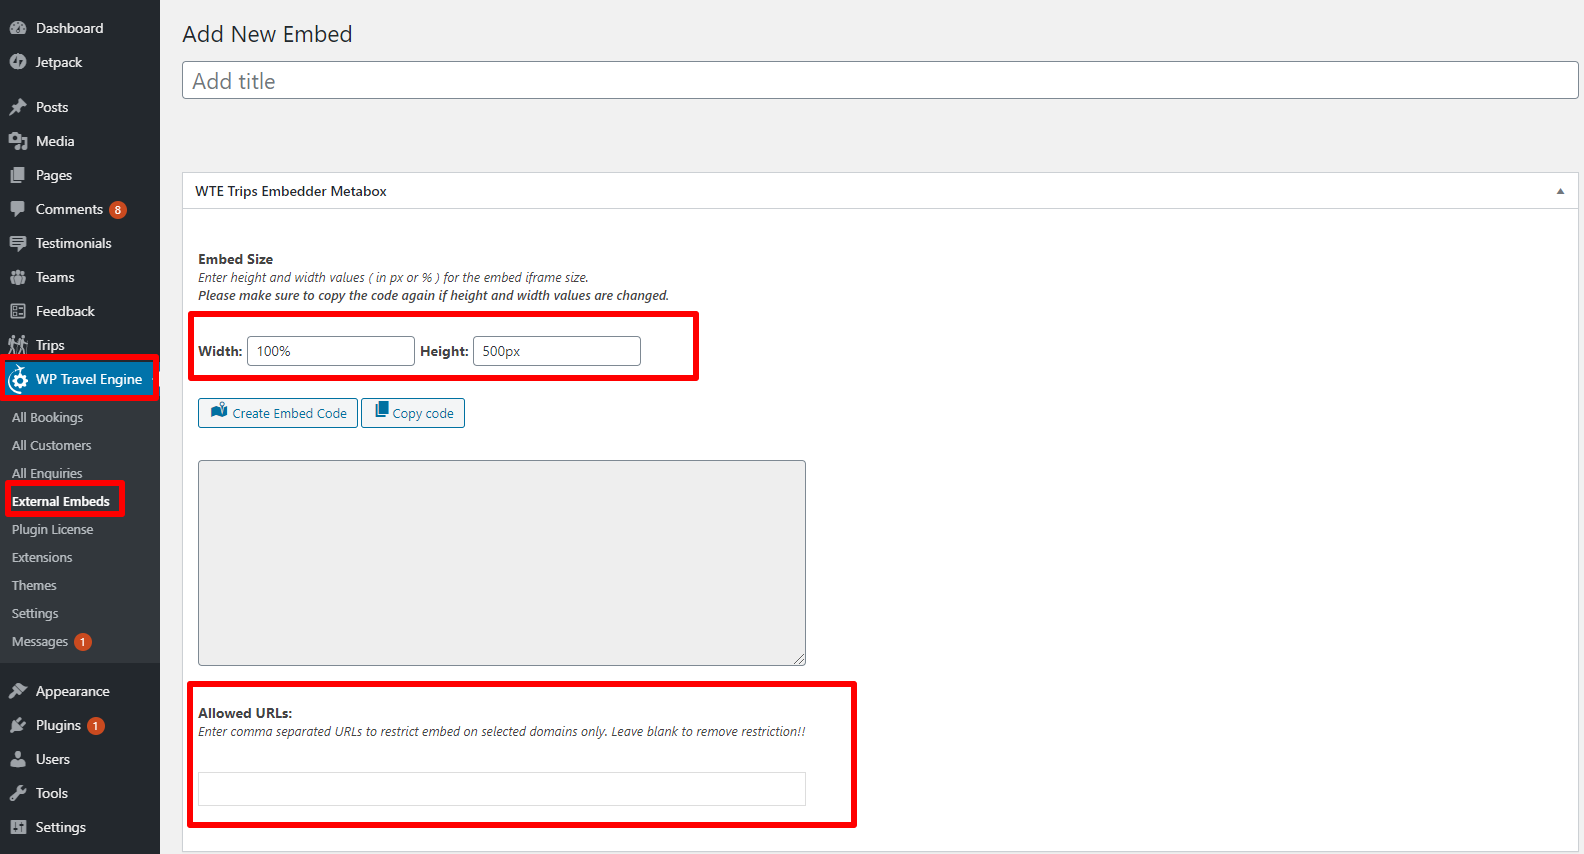Open All Enquiries submenu link
The height and width of the screenshot is (854, 1584).
(47, 473)
